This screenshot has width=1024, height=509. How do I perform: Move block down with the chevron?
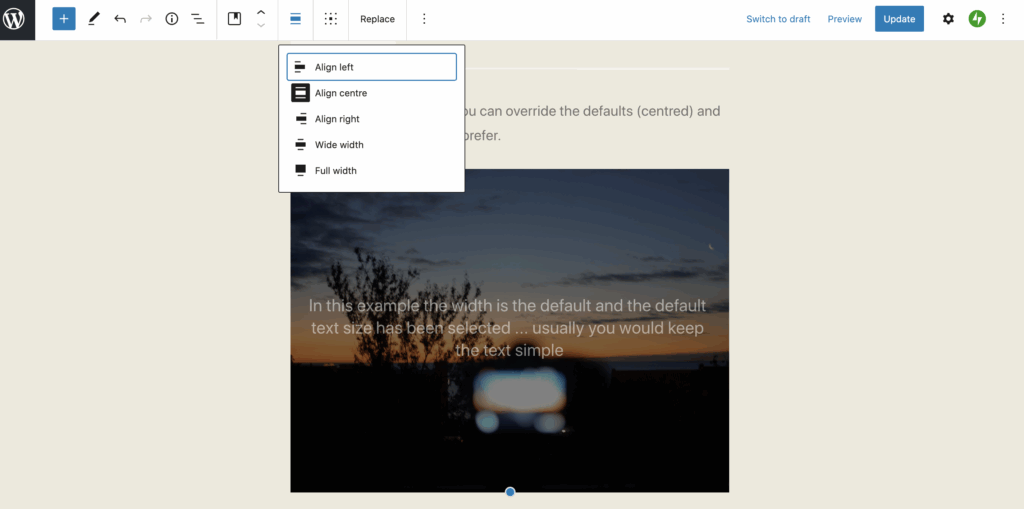(261, 26)
